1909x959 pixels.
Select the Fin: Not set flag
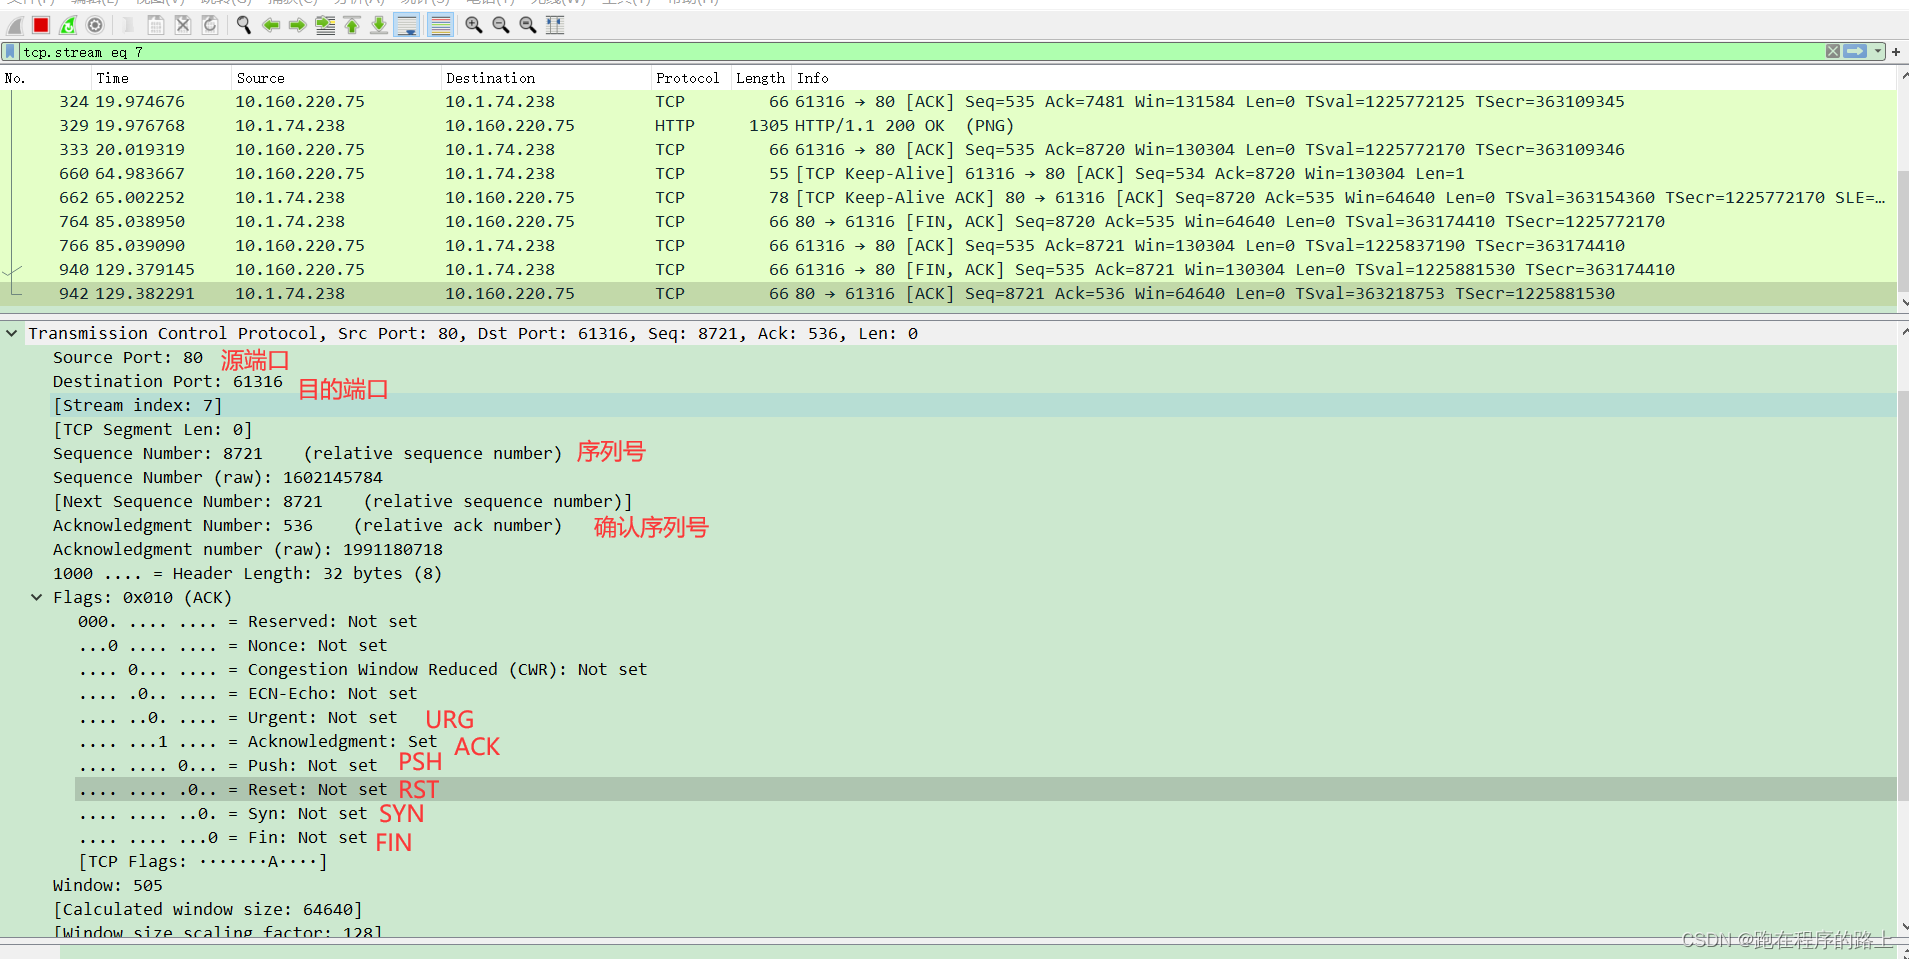pos(223,838)
